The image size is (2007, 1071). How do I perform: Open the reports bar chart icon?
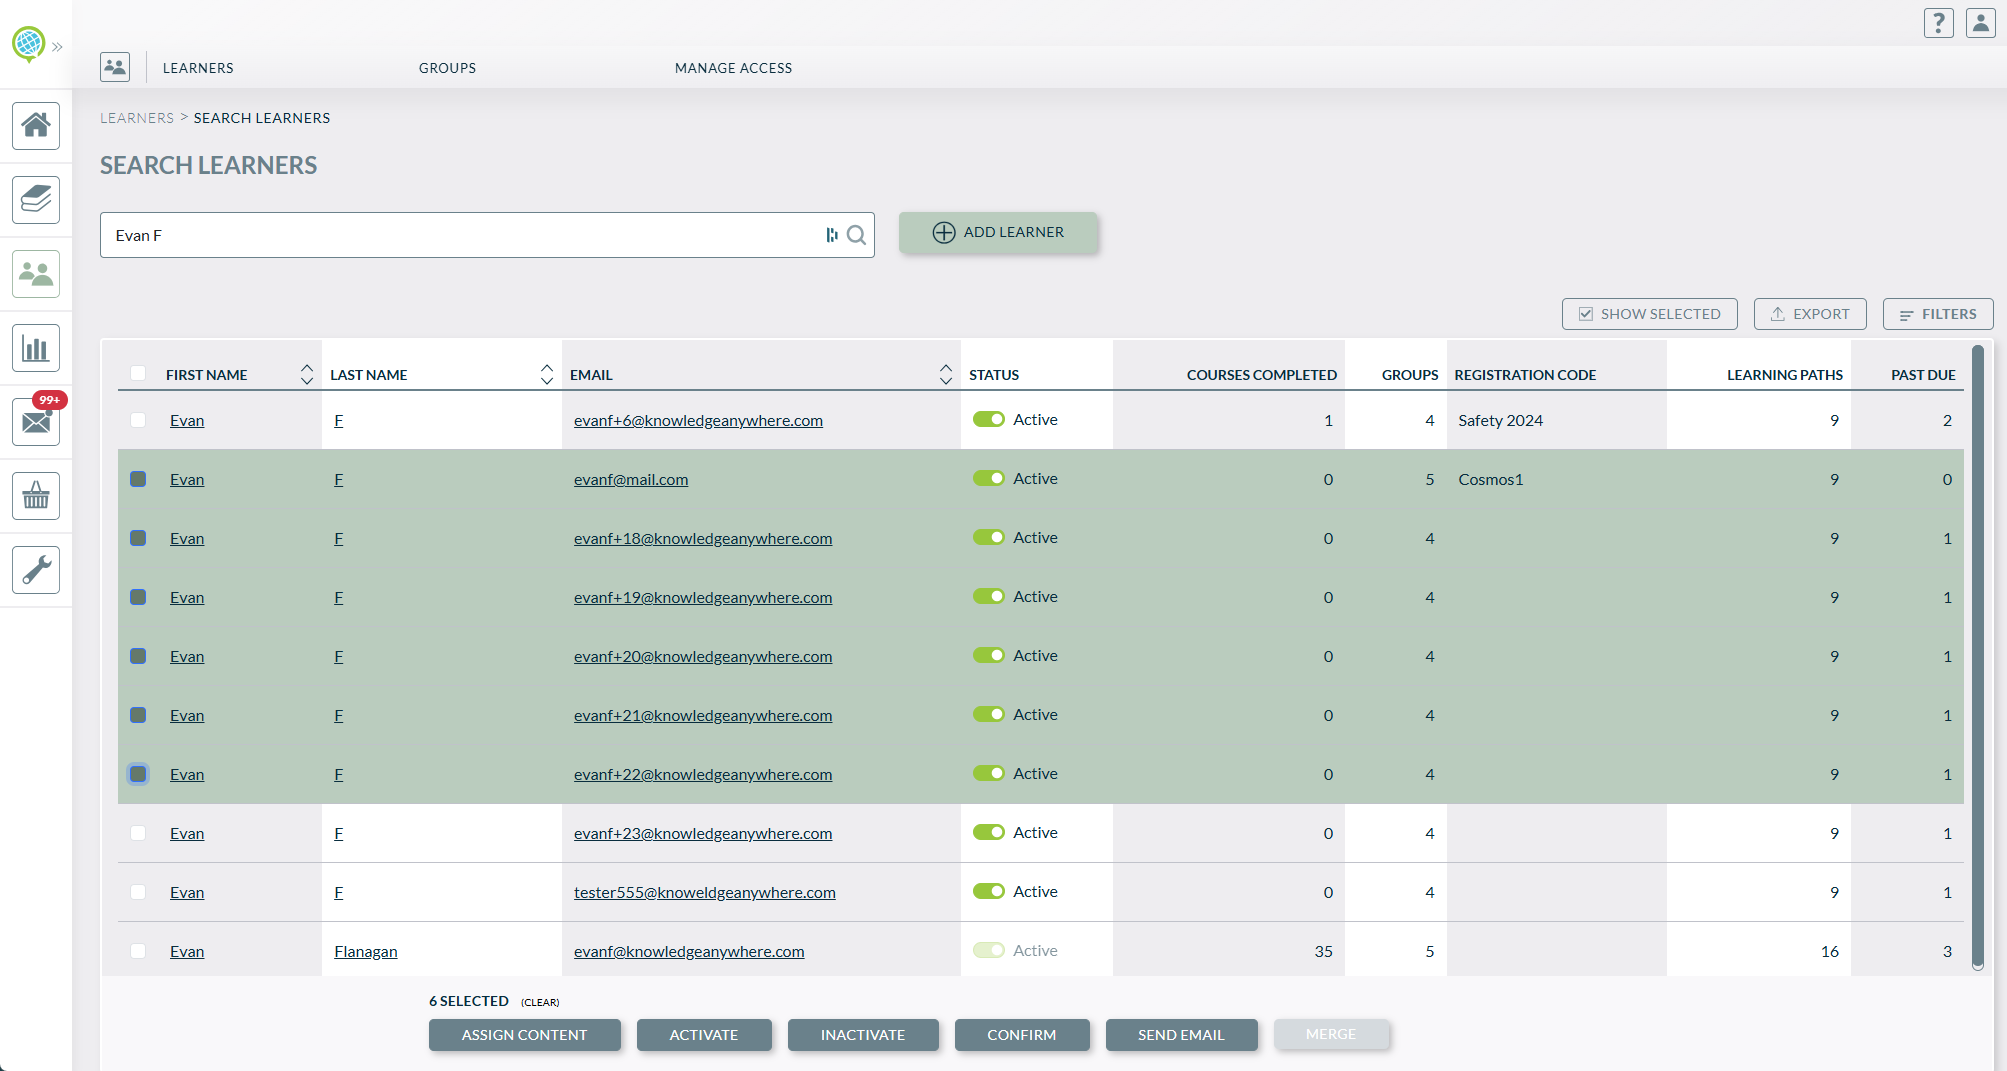pyautogui.click(x=36, y=348)
